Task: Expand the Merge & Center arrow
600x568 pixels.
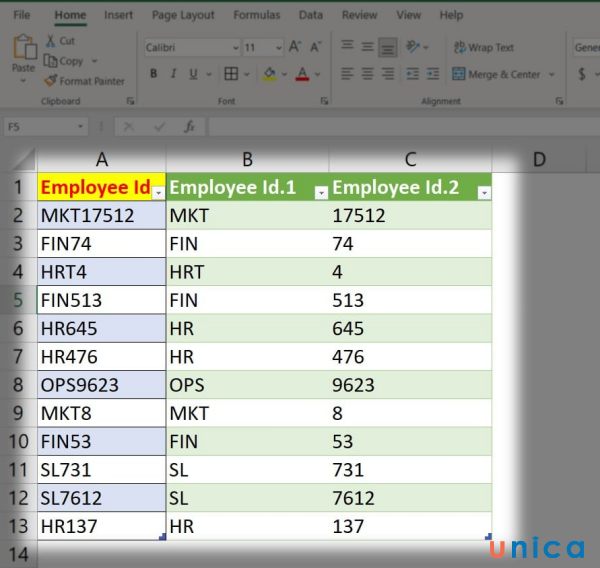Action: 552,74
